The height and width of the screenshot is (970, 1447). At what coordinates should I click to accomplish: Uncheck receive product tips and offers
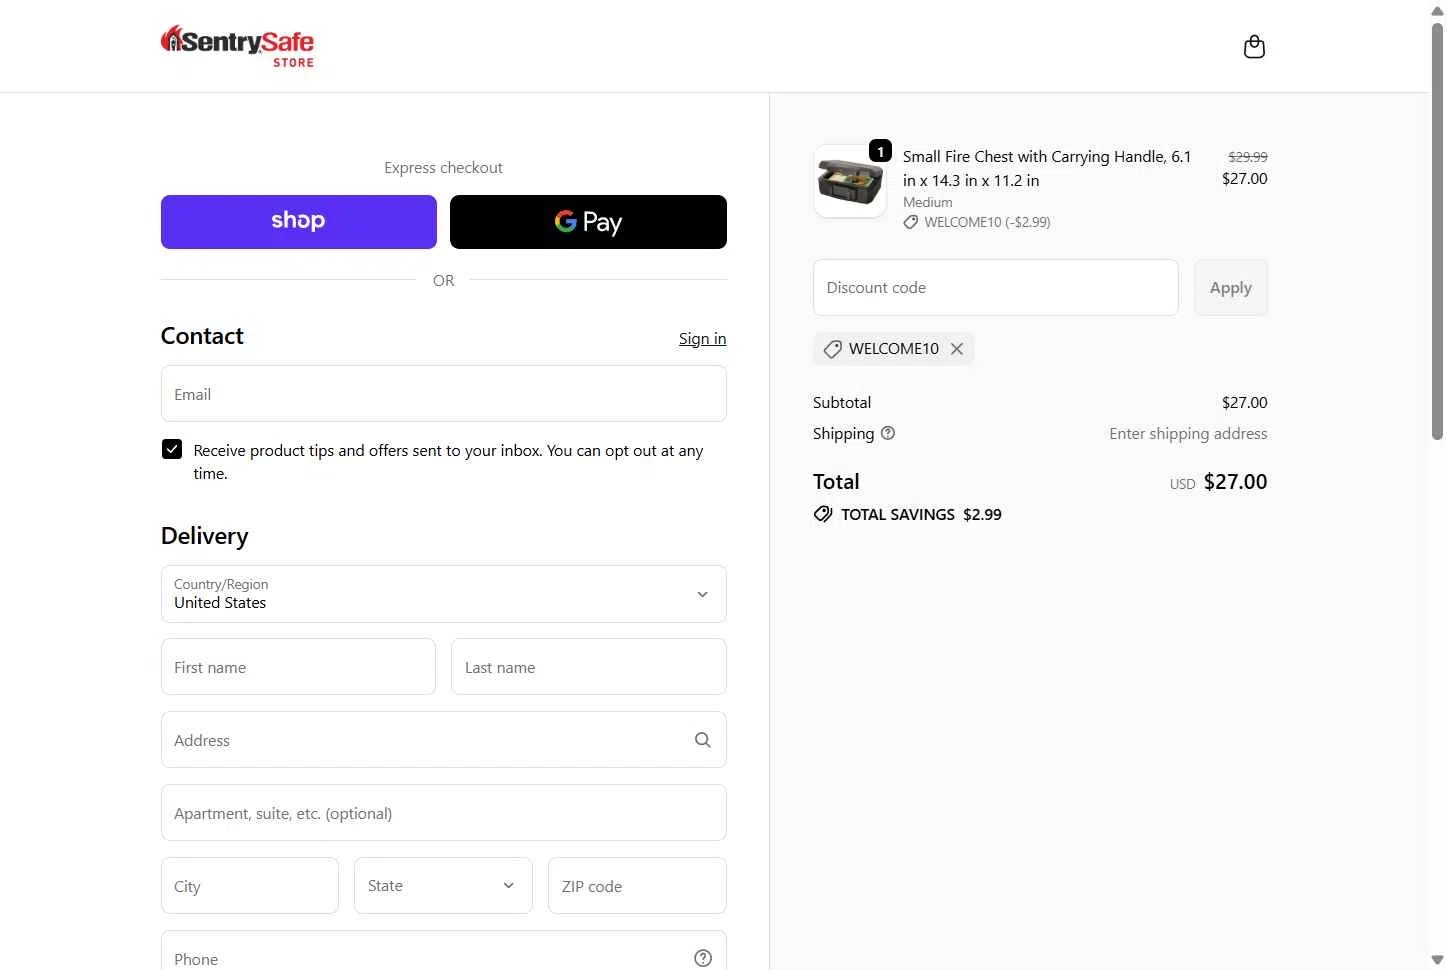(x=172, y=449)
